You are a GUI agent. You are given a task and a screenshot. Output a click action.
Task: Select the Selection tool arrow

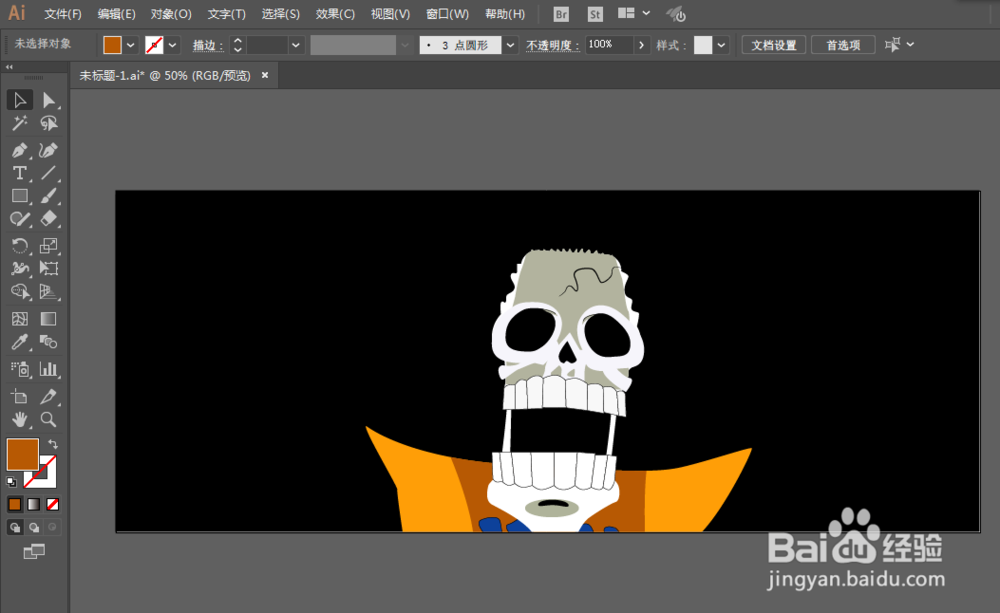pos(20,100)
